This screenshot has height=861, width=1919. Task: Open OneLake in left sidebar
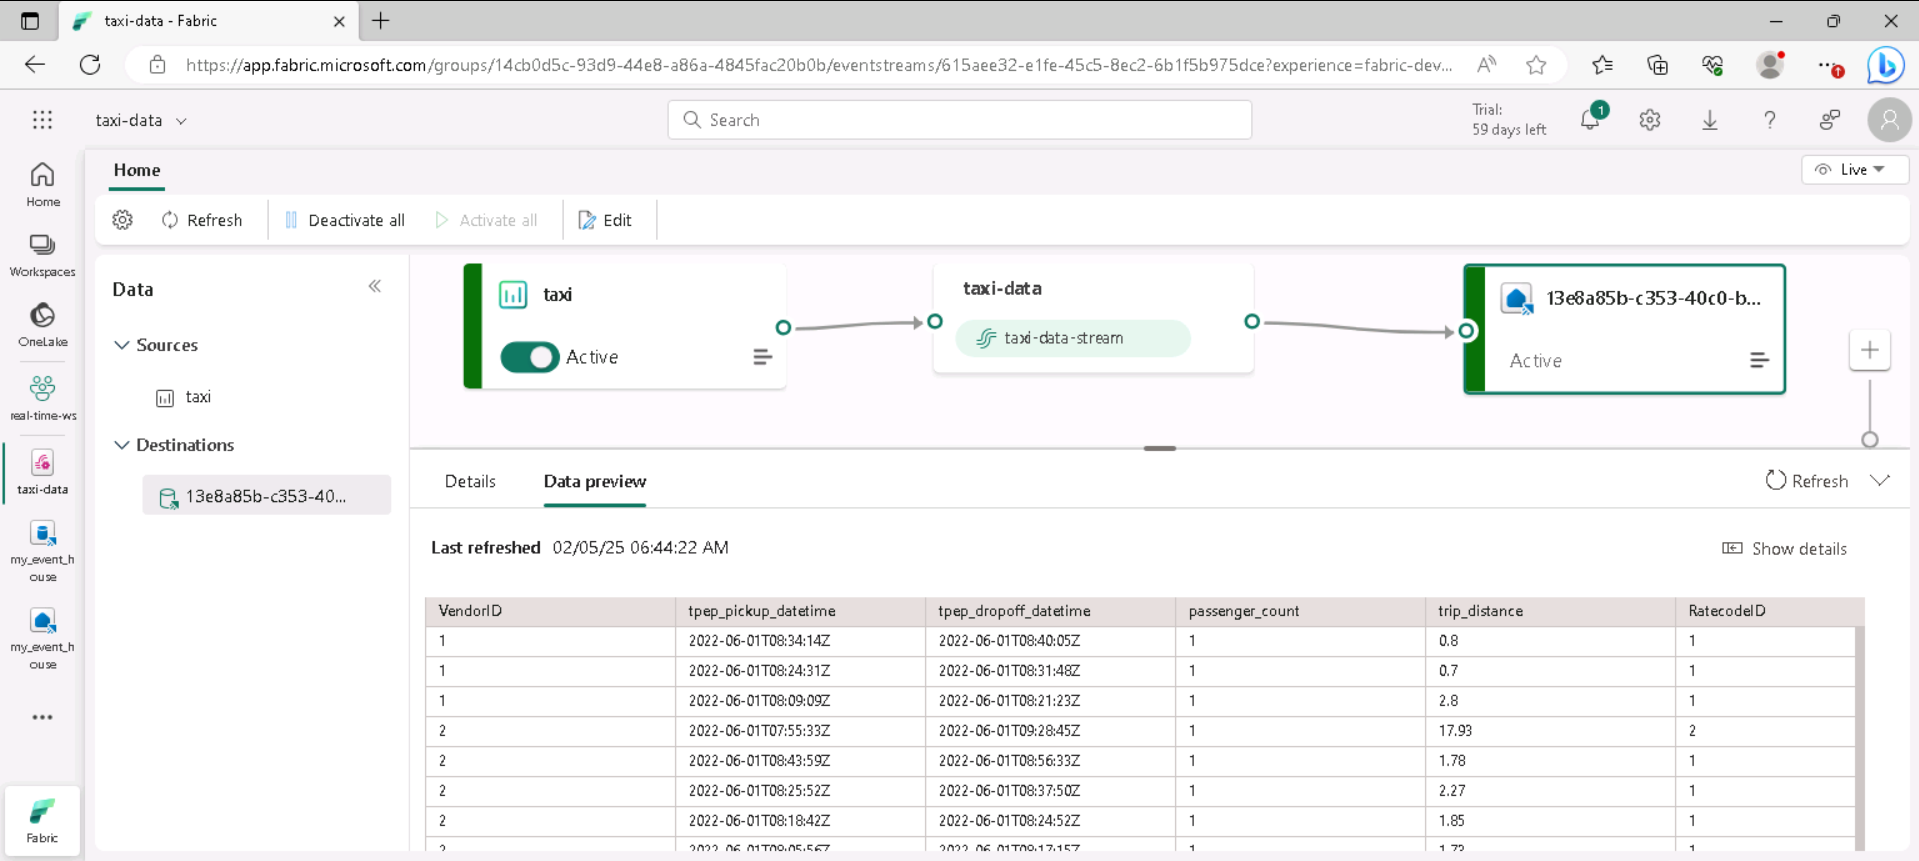43,325
